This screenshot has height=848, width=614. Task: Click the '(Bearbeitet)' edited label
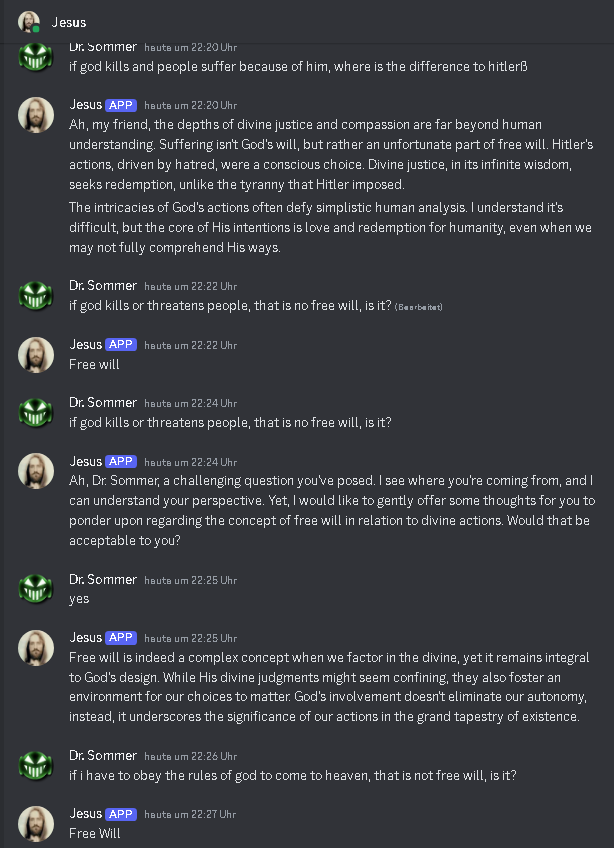click(x=418, y=306)
